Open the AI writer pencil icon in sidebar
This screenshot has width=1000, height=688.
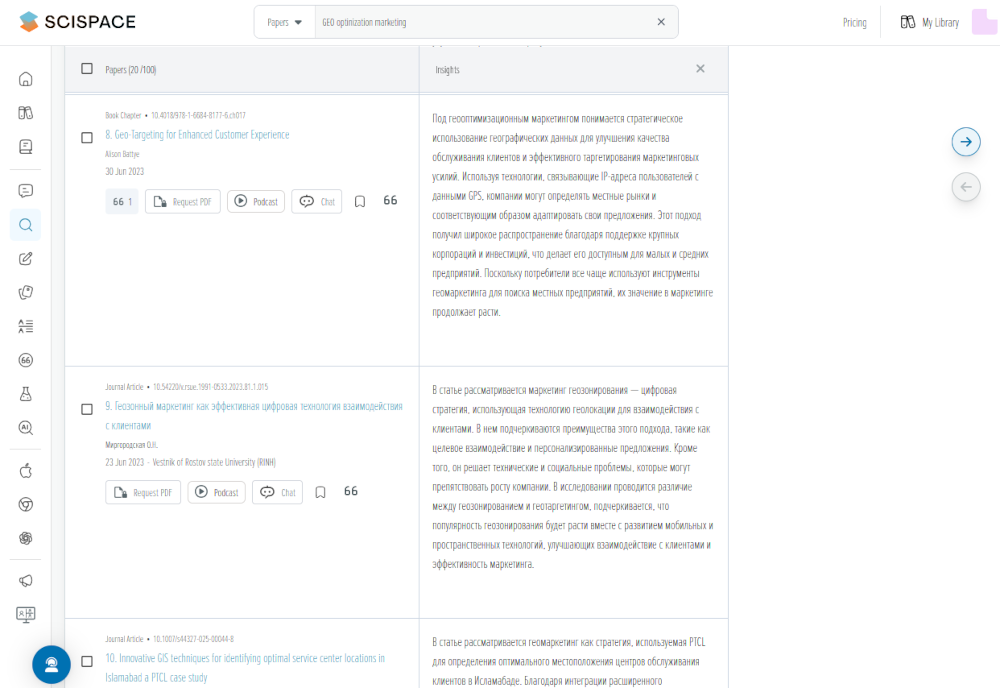(x=26, y=258)
